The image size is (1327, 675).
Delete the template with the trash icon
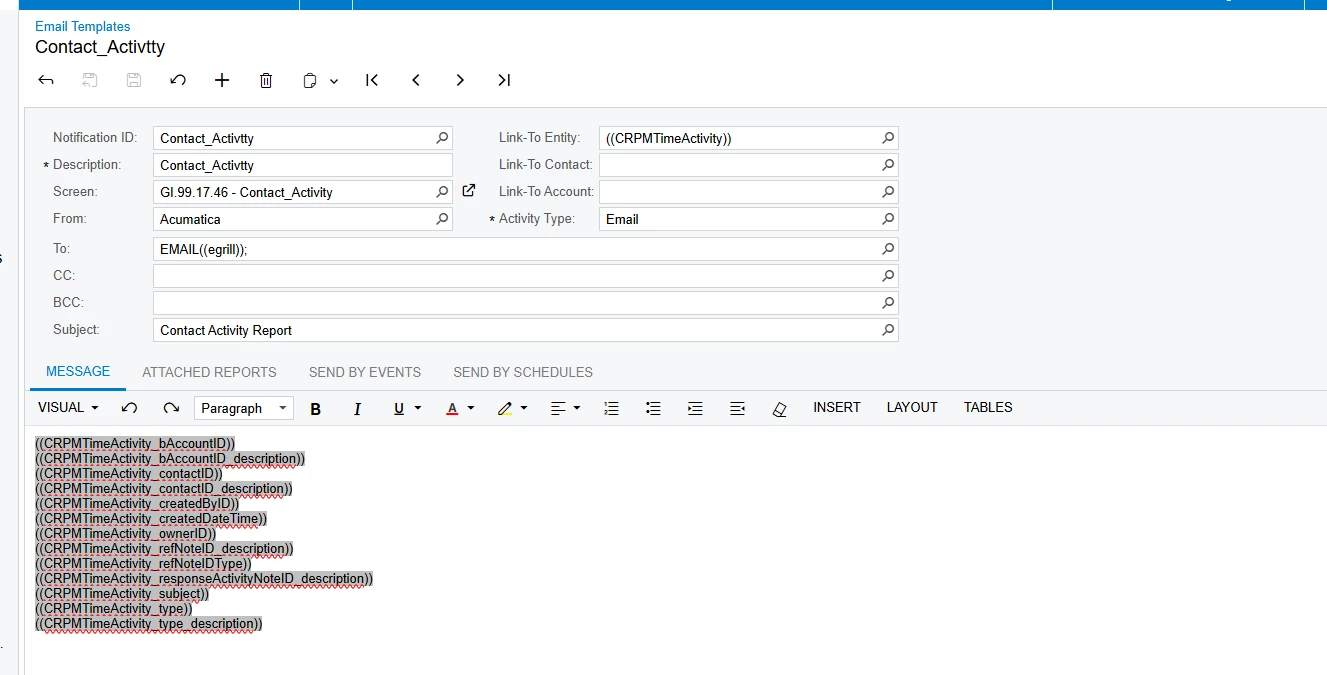(x=266, y=80)
